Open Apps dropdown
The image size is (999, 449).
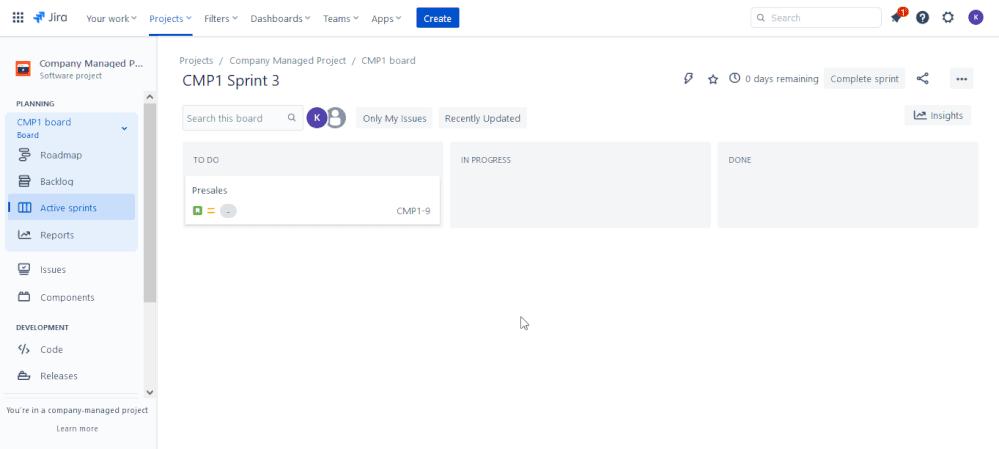[x=386, y=18]
